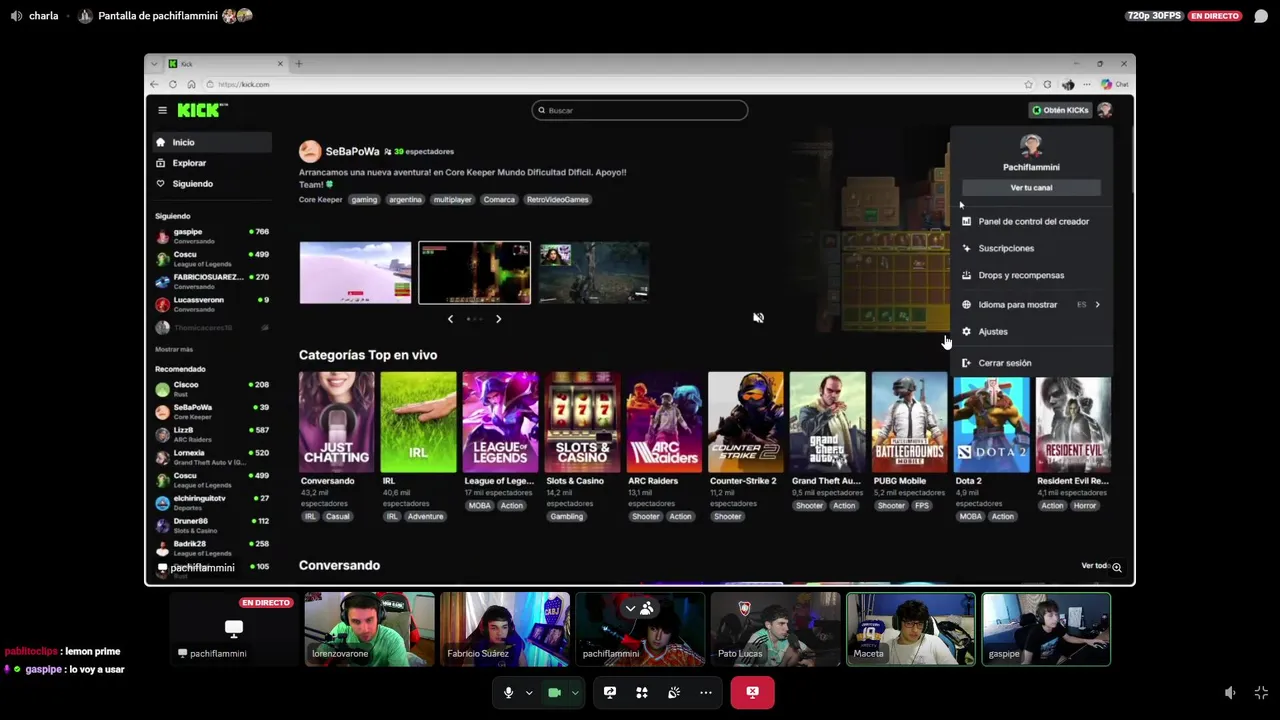
Task: Open elchiringuitotv recommended channel
Action: pyautogui.click(x=212, y=502)
